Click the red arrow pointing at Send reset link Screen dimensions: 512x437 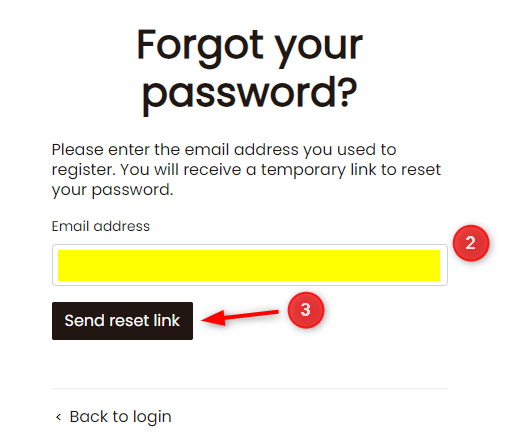pos(240,316)
